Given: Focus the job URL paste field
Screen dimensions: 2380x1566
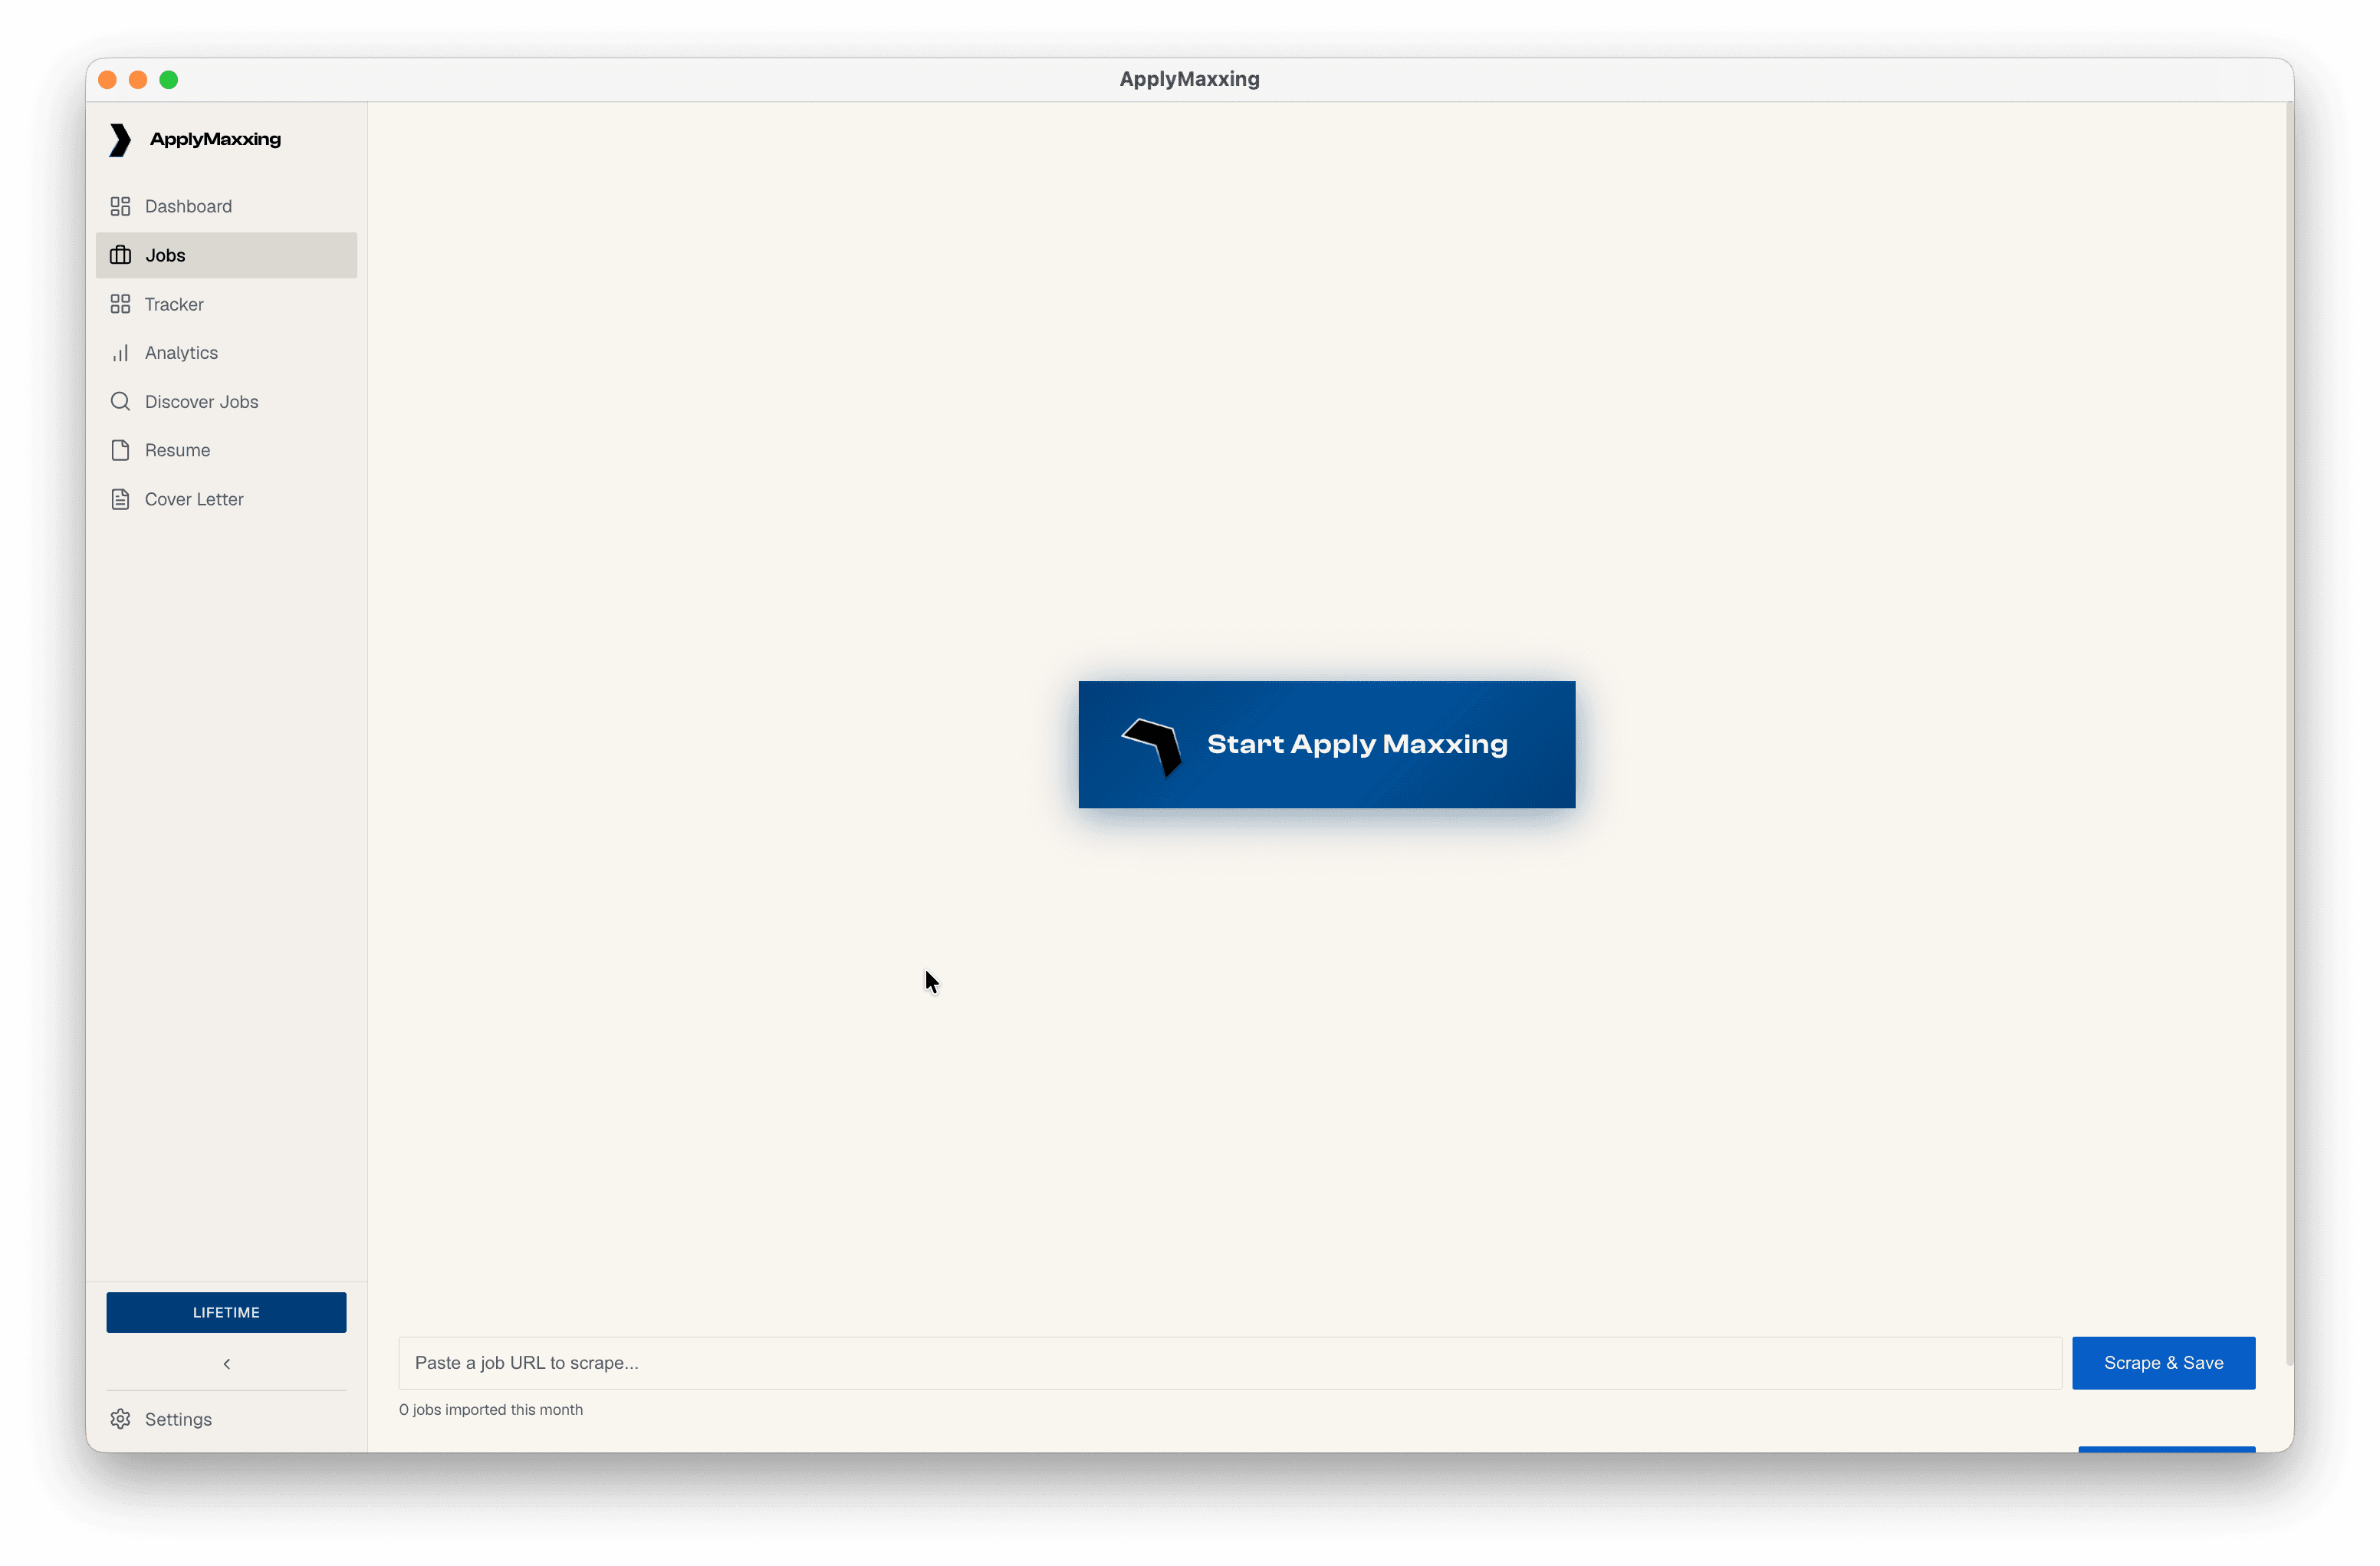Looking at the screenshot, I should pos(1230,1363).
